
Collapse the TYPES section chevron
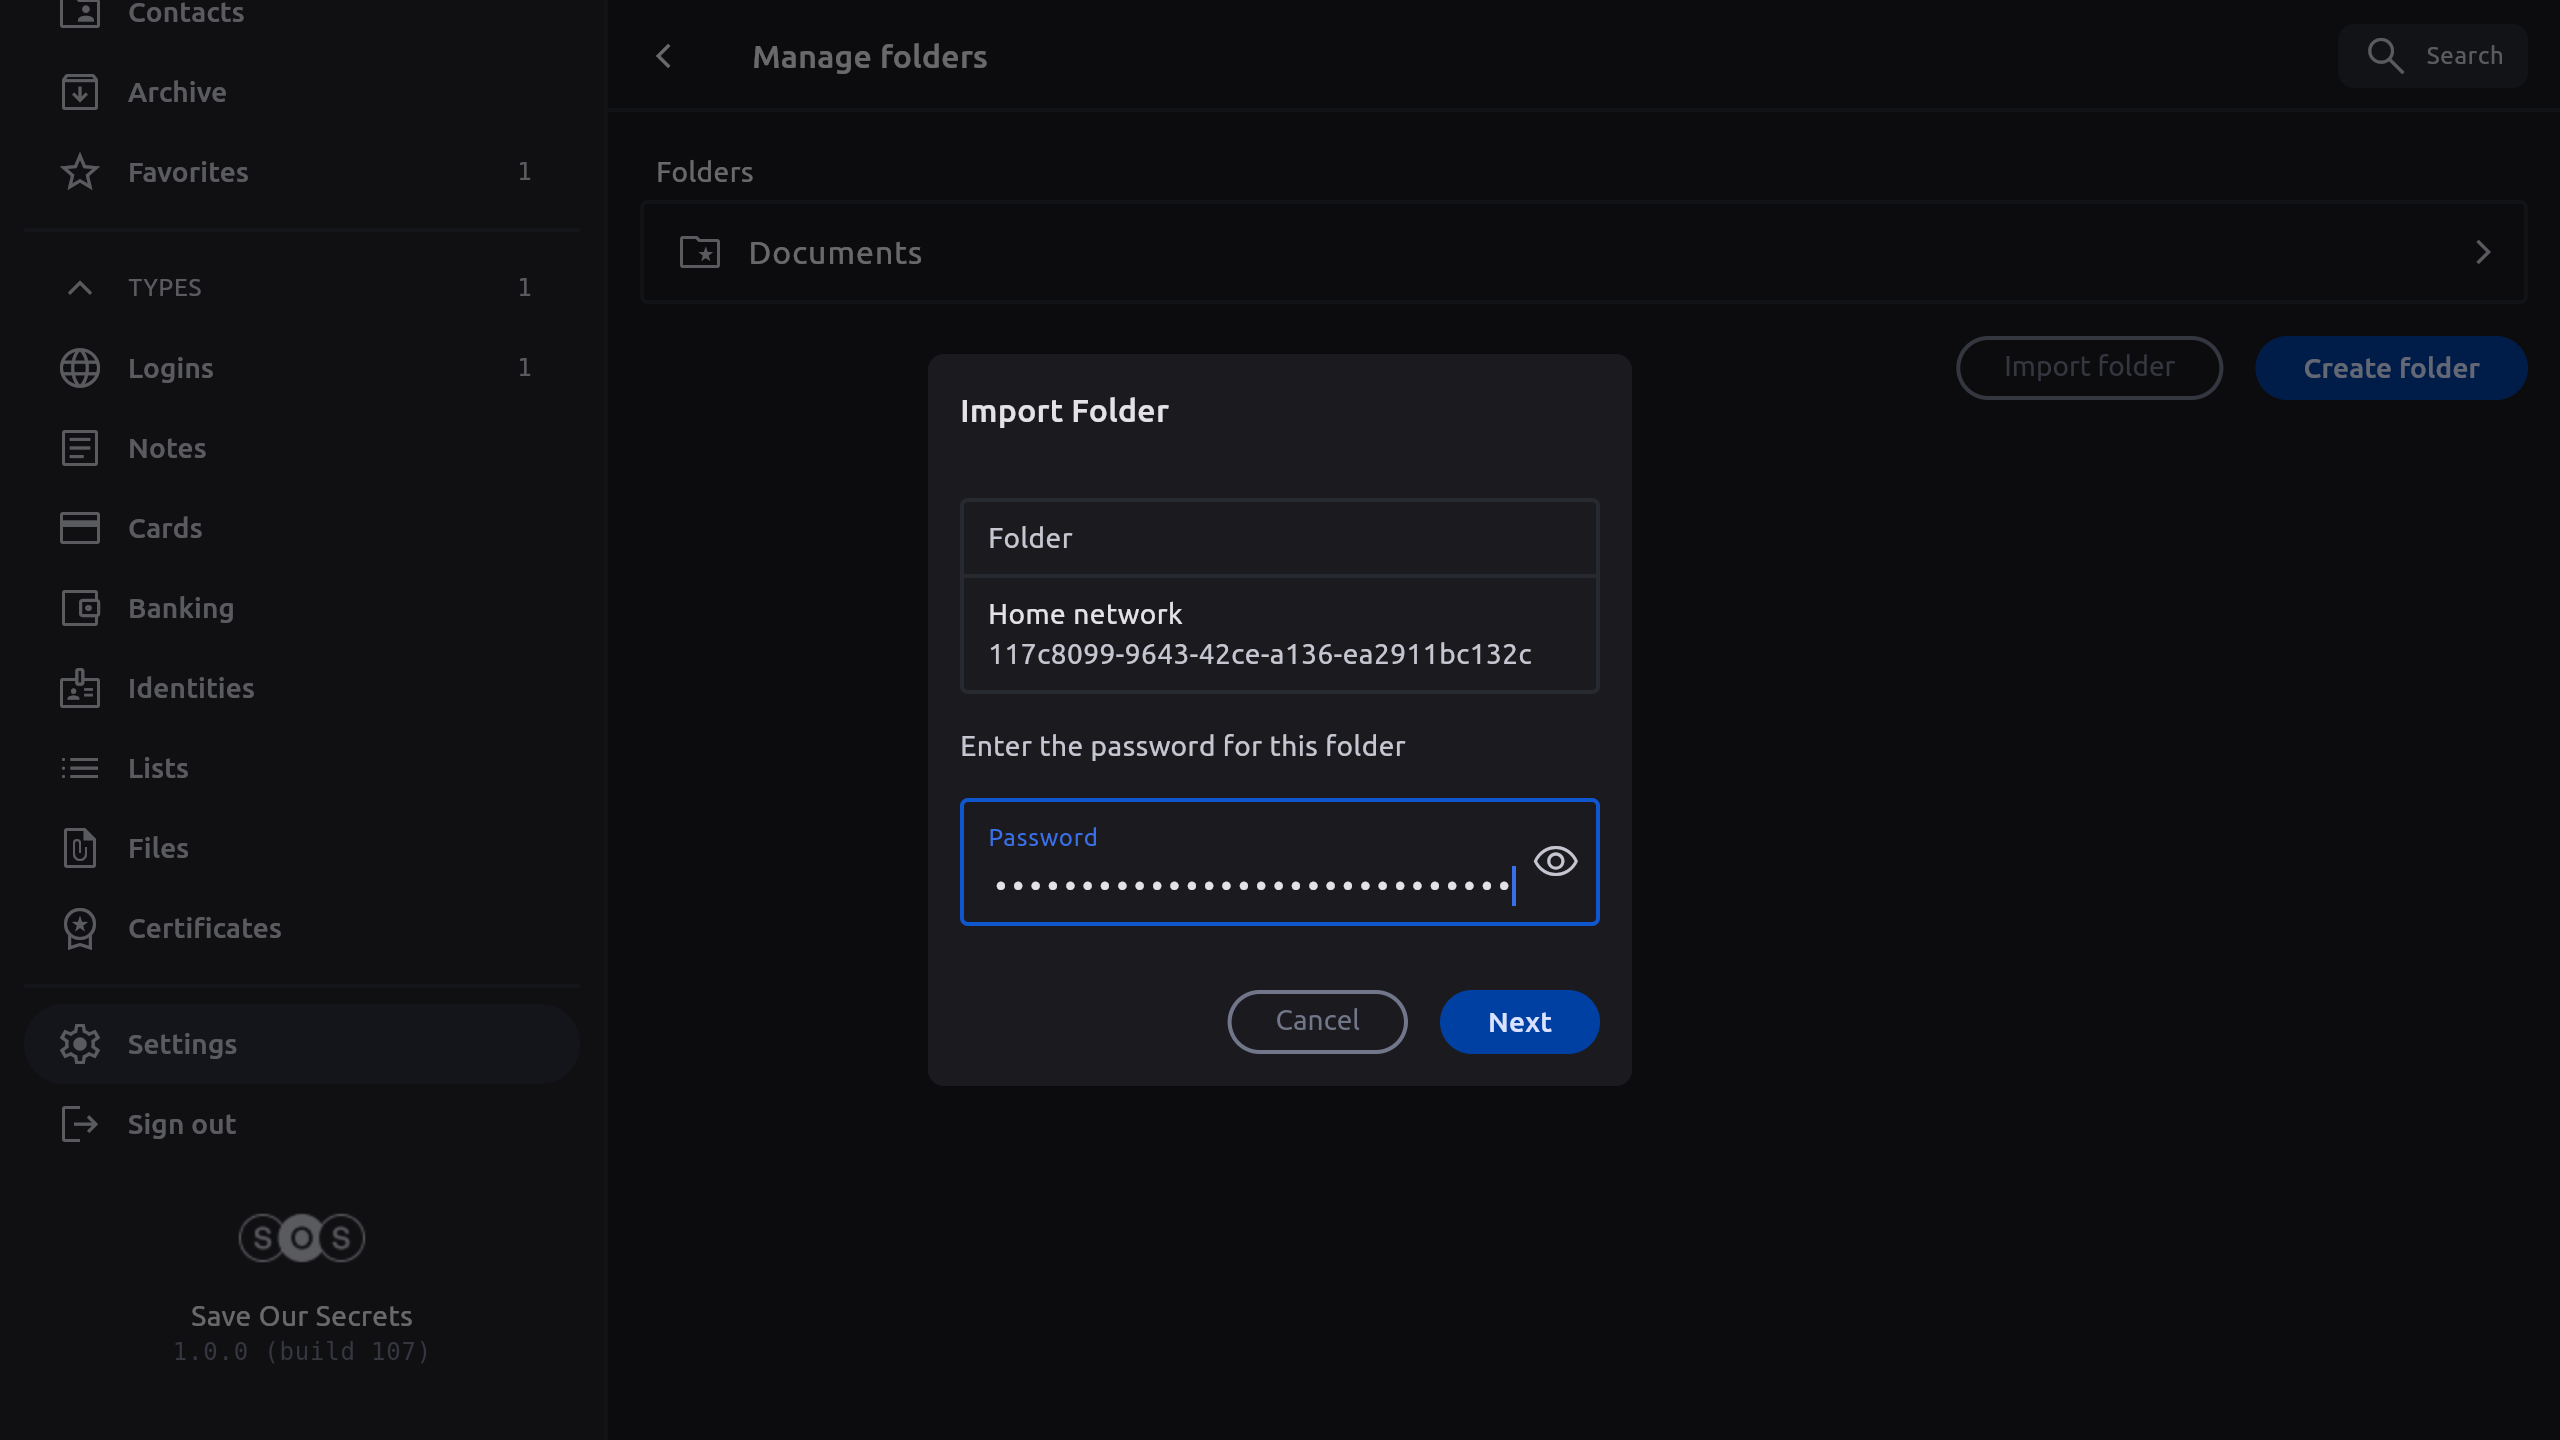coord(80,288)
